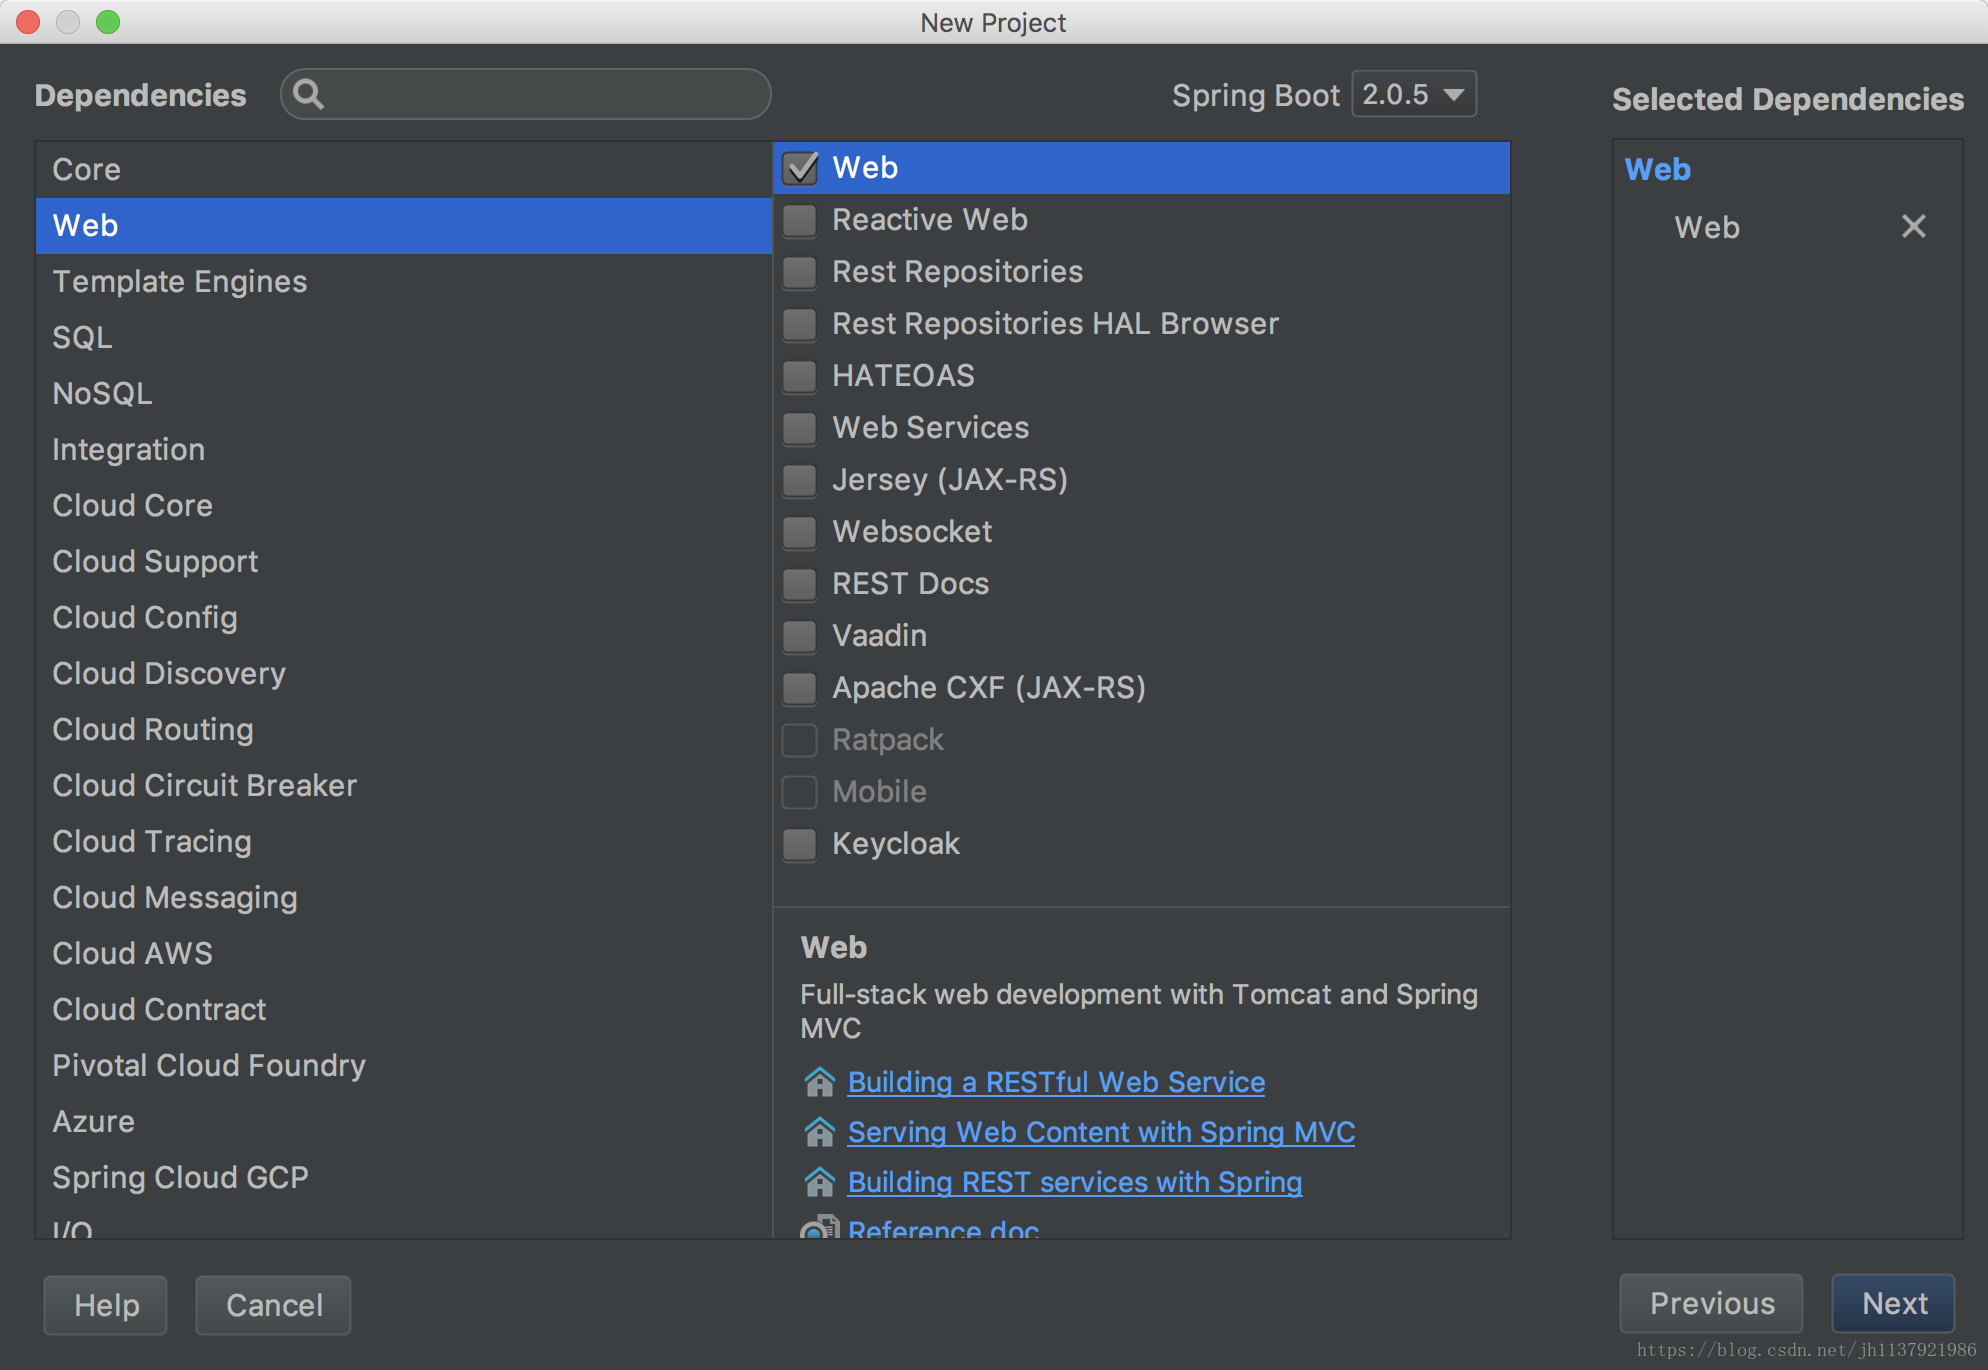Click guide icon beside Building a RESTful Web Service

(820, 1082)
